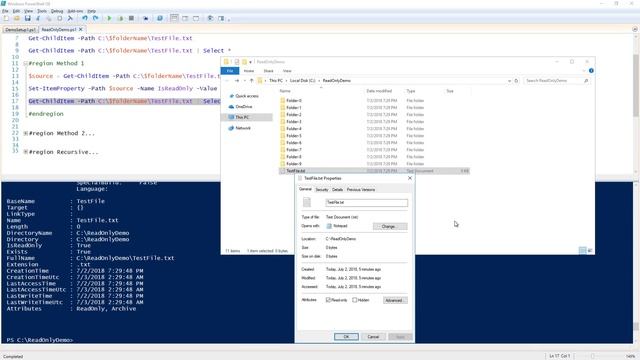Click the New script icon in ISE toolbar

tap(6, 18)
